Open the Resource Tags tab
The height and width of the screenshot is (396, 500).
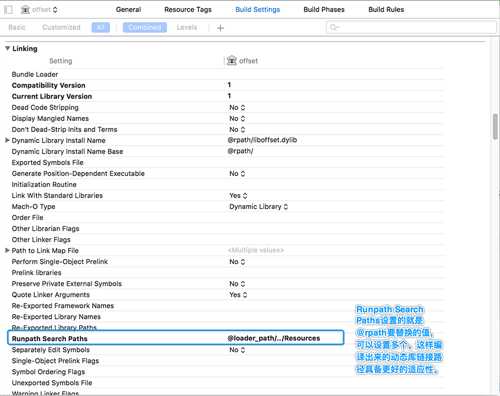click(x=188, y=10)
